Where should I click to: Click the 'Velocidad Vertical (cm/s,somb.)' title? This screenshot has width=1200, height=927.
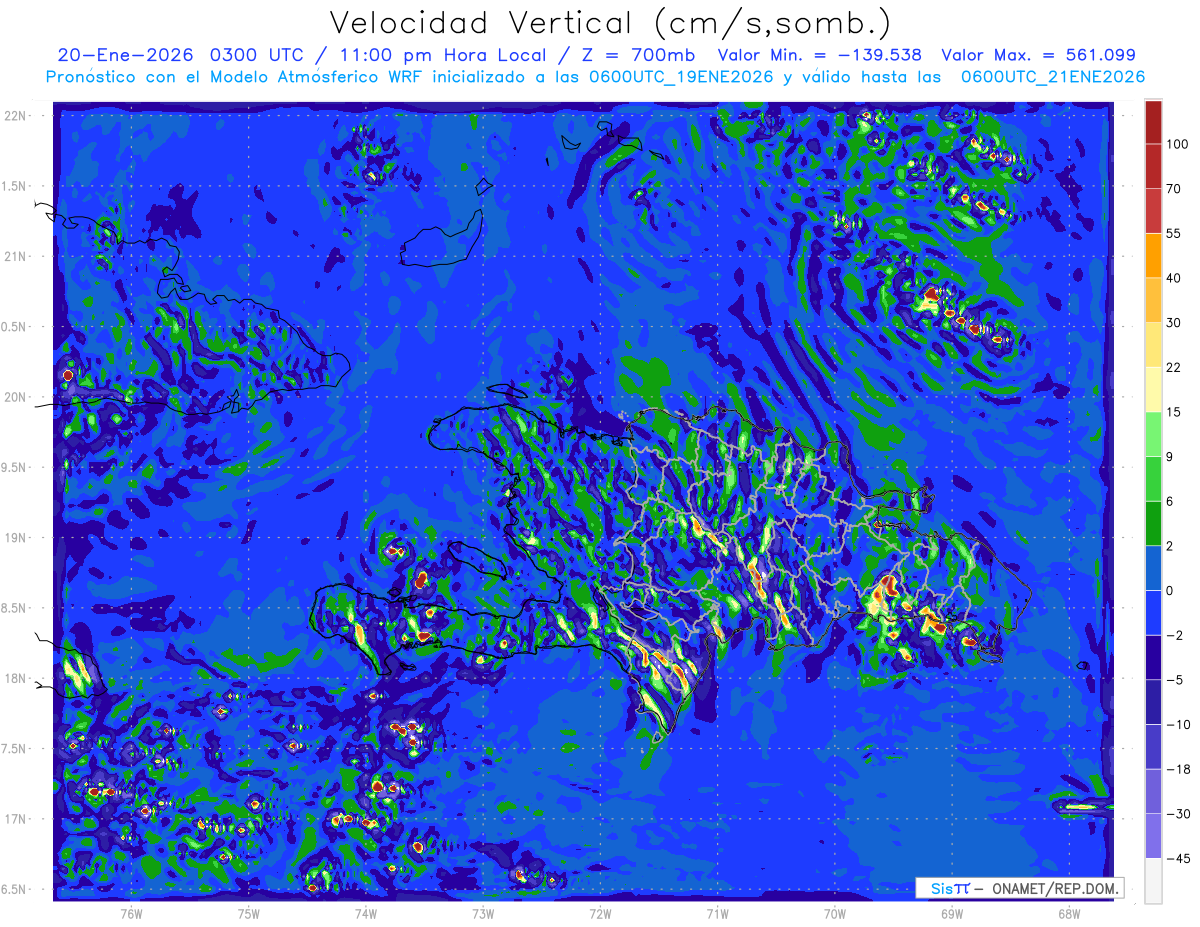click(610, 24)
